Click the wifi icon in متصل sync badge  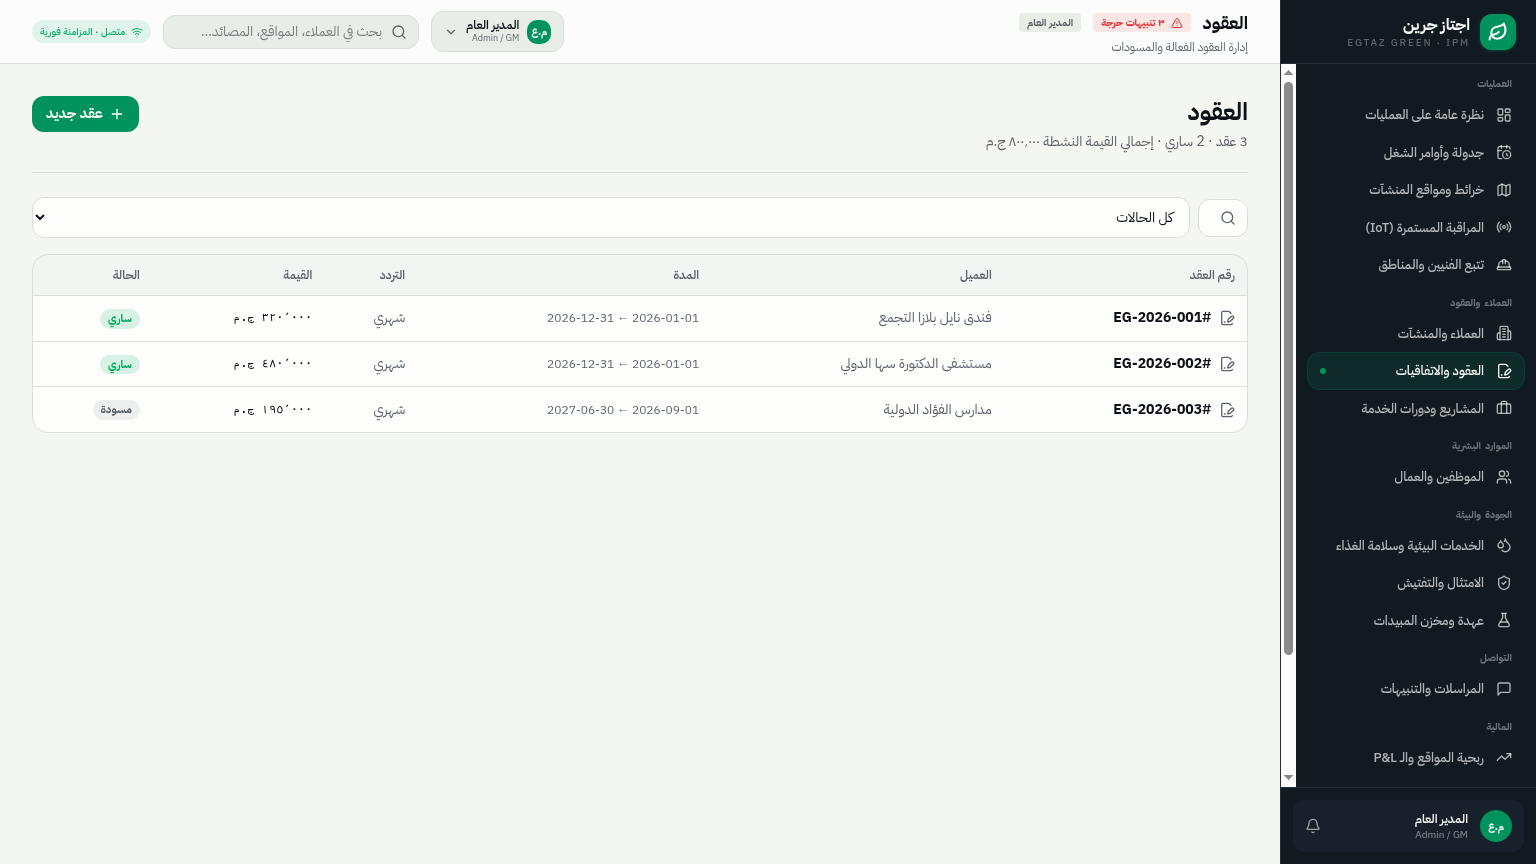coord(137,32)
